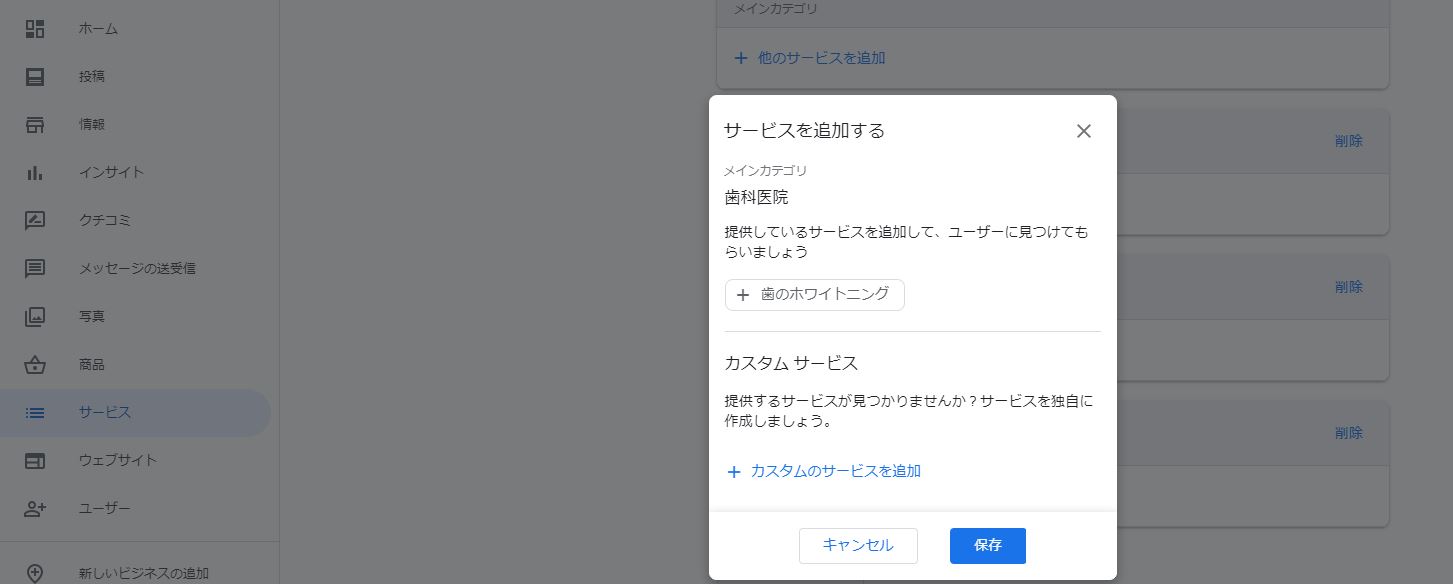1453x584 pixels.
Task: Open ホーム in the sidebar menu
Action: click(98, 29)
